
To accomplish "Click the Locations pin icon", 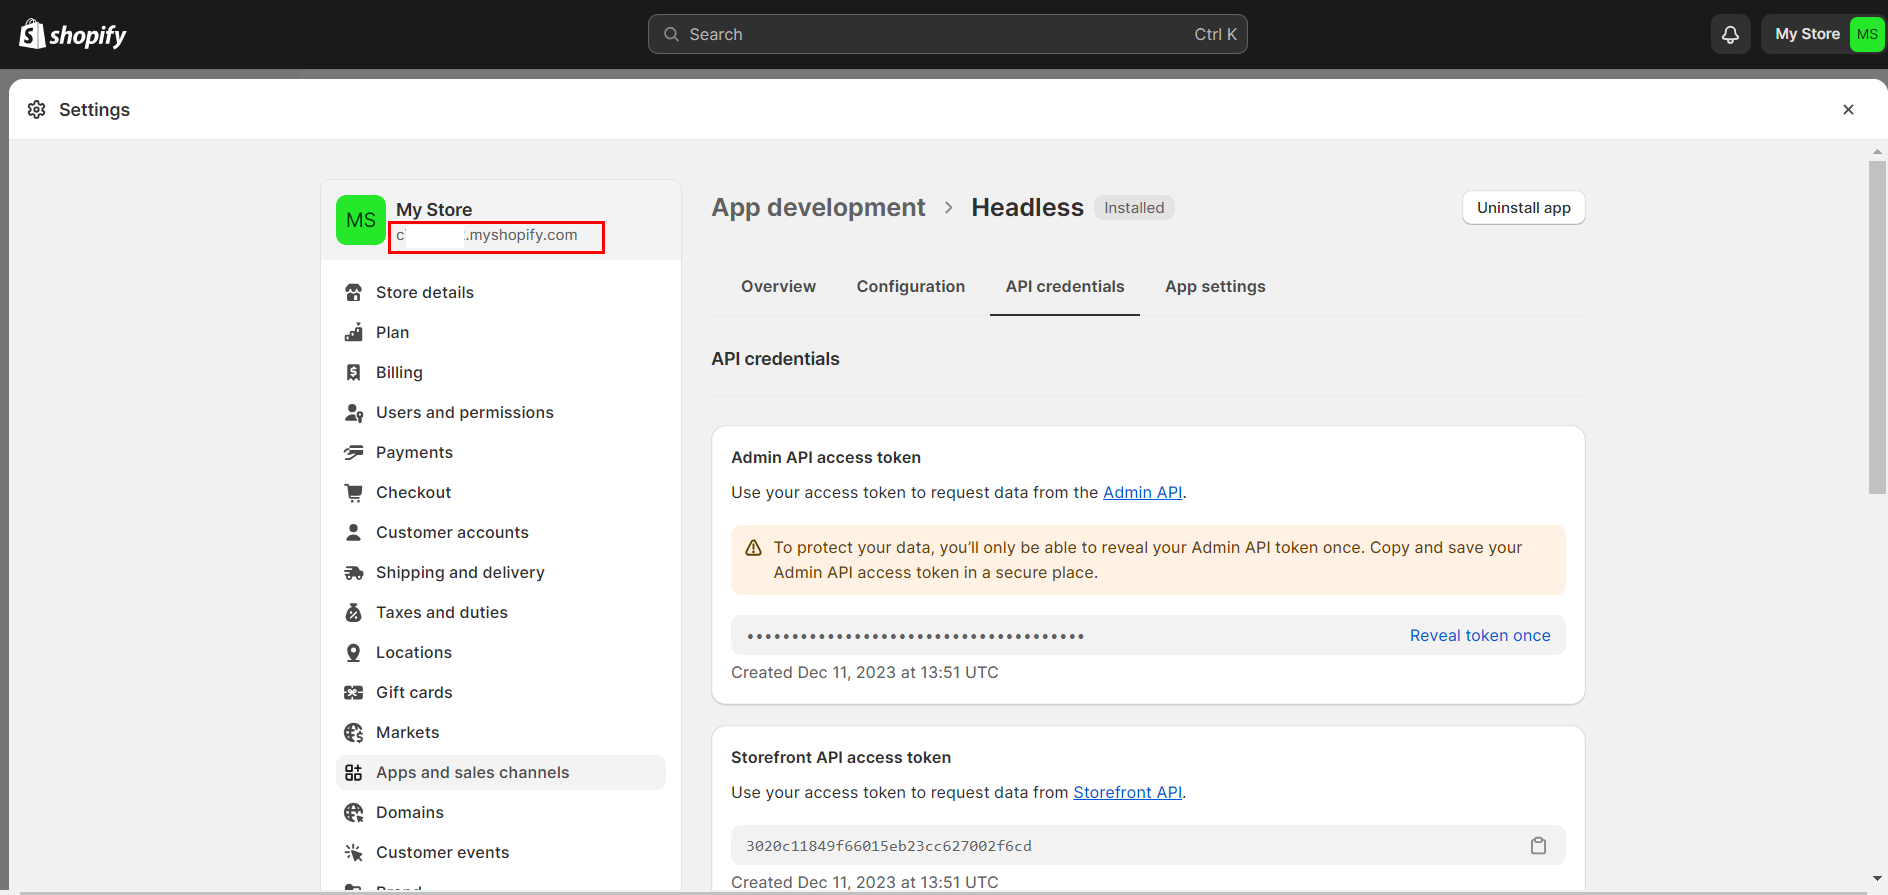I will click(x=353, y=653).
